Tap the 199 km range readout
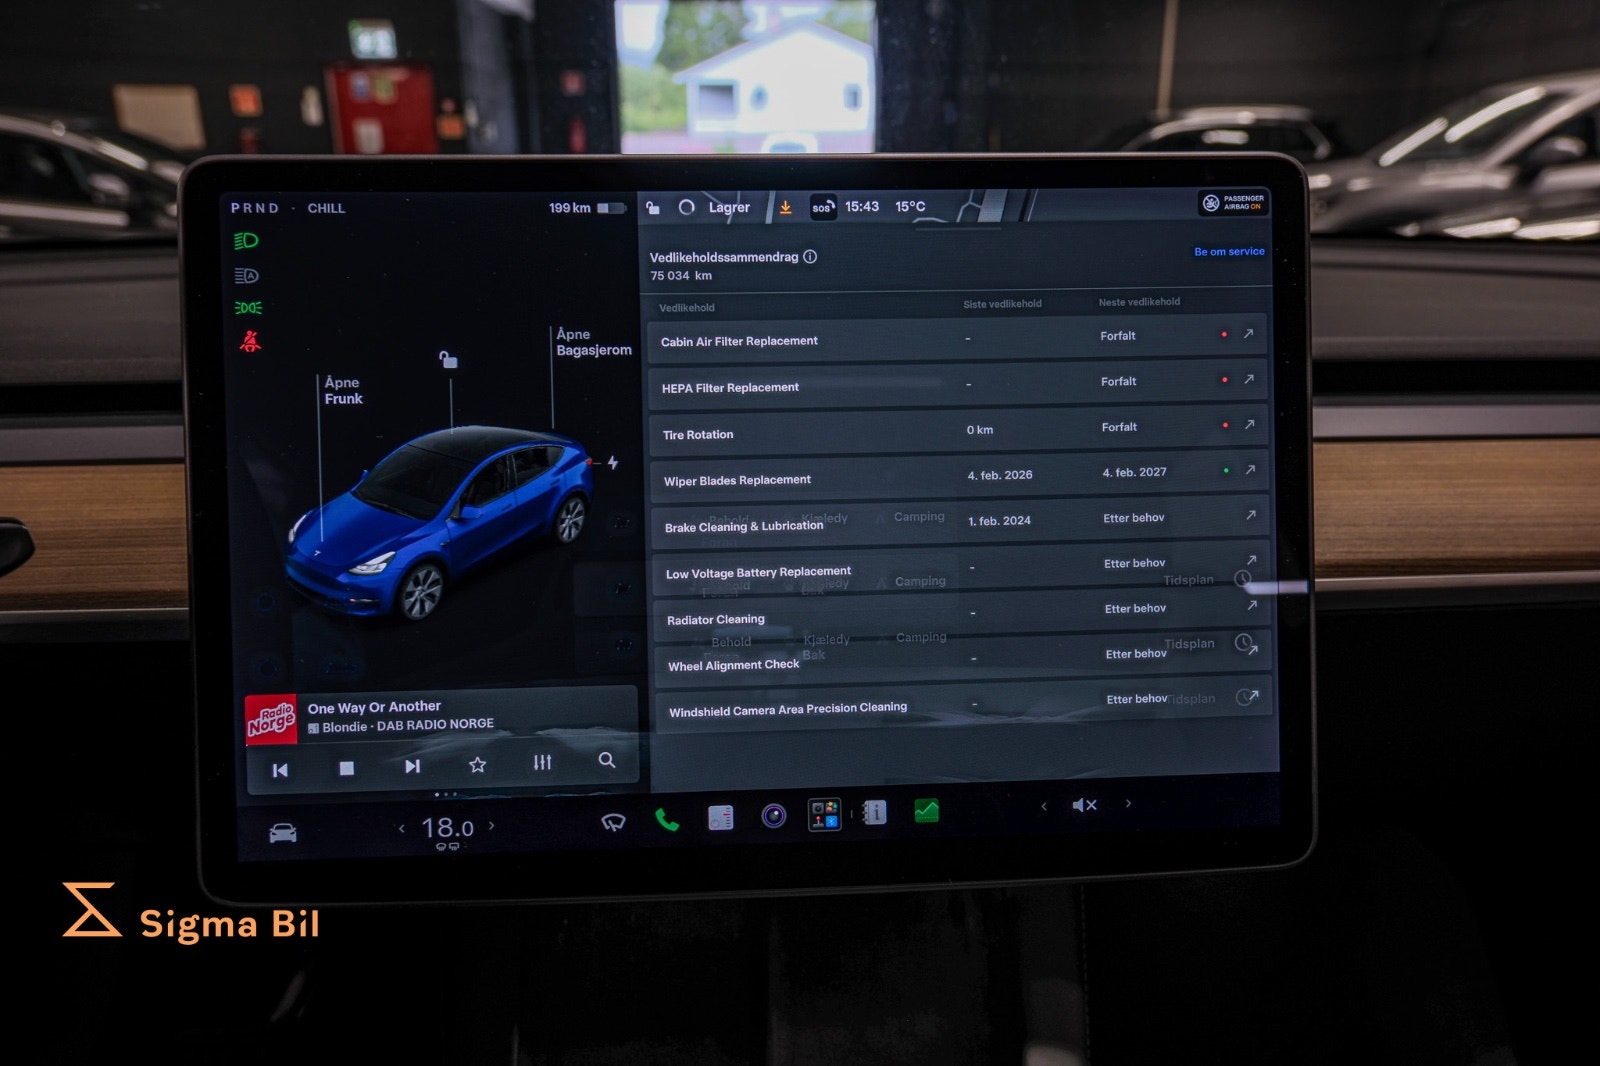This screenshot has width=1600, height=1066. point(570,208)
